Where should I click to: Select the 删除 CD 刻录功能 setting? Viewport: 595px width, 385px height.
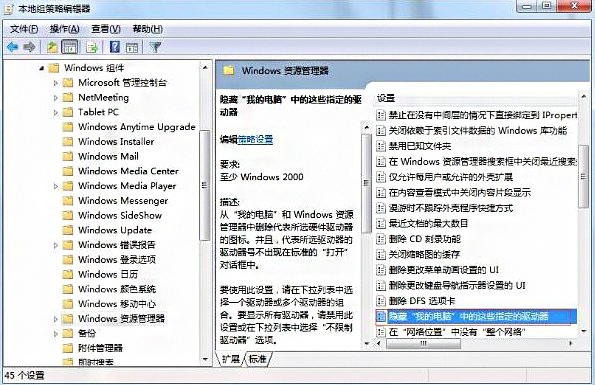[x=425, y=239]
